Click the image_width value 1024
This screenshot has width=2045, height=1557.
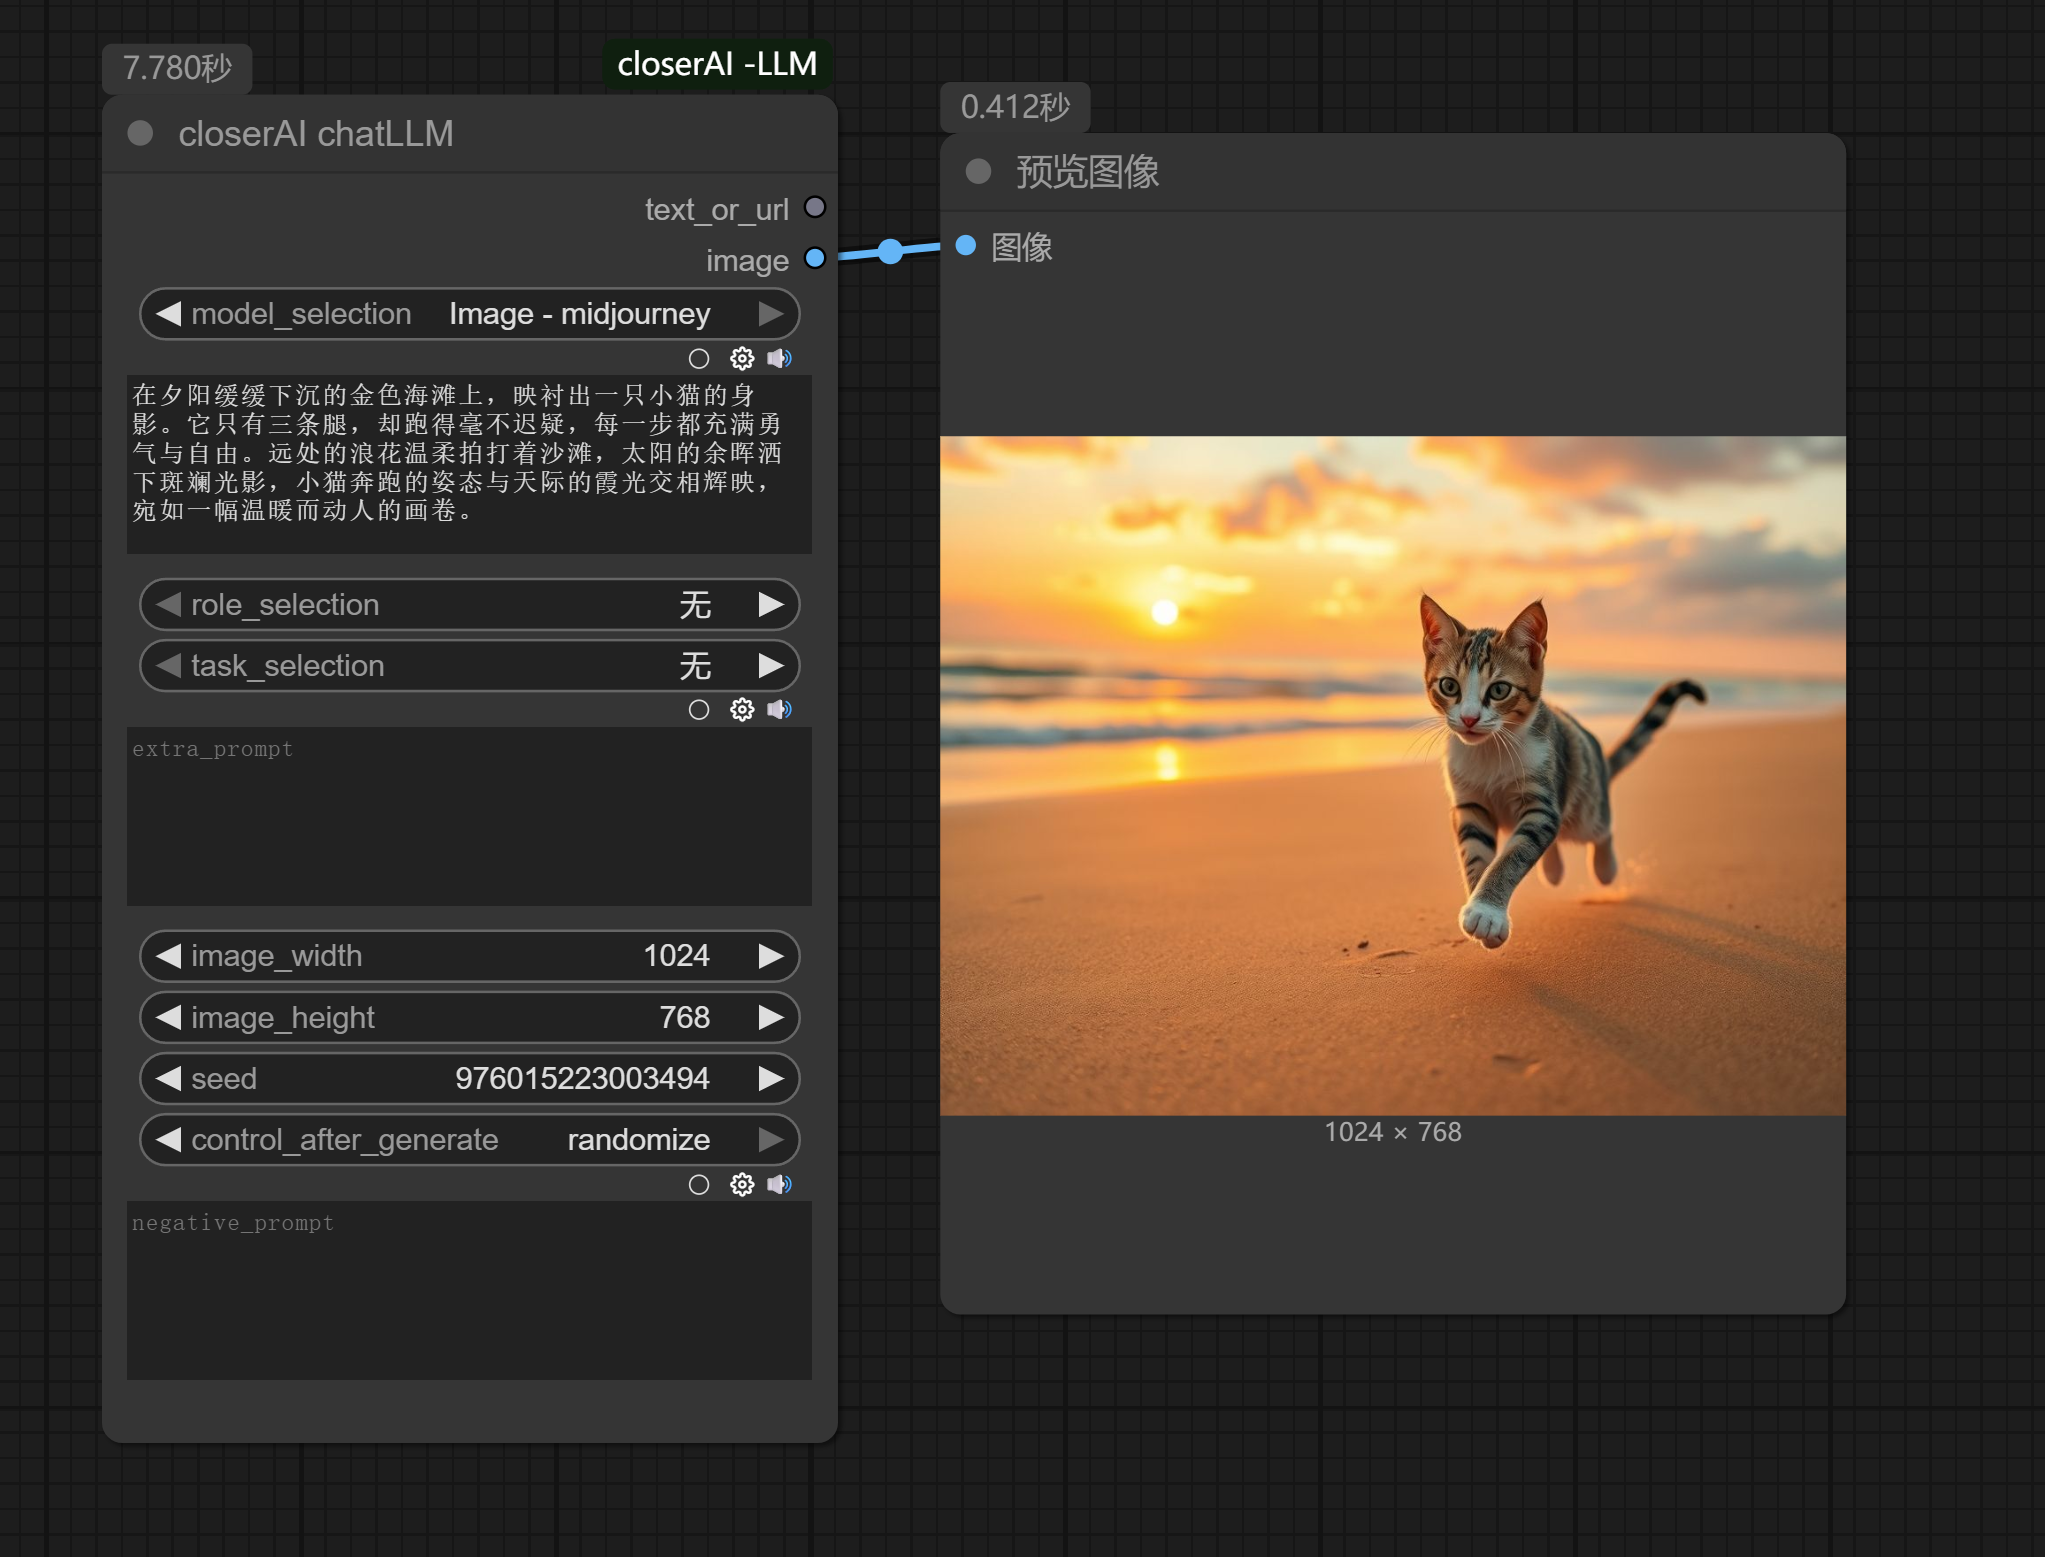click(676, 956)
